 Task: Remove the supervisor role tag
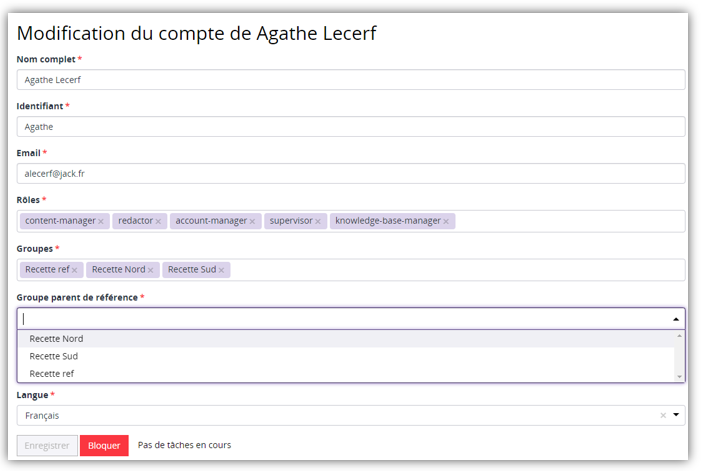318,221
